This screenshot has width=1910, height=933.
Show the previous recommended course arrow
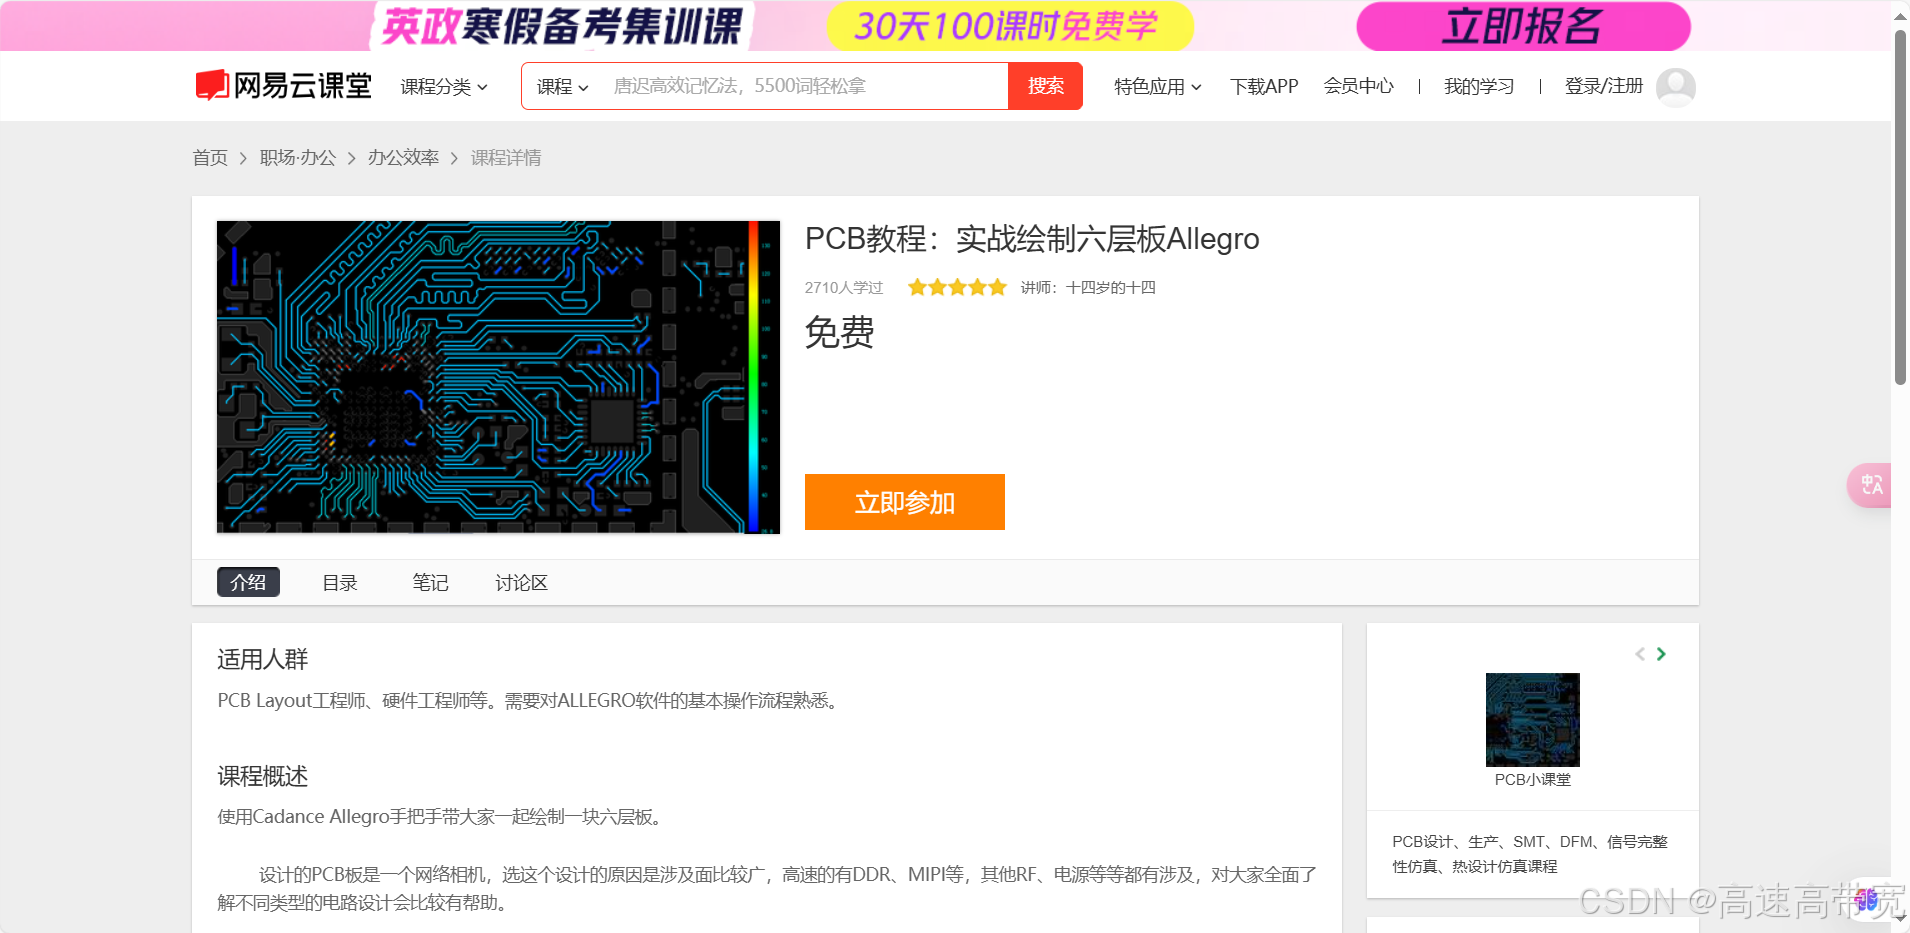click(1640, 654)
